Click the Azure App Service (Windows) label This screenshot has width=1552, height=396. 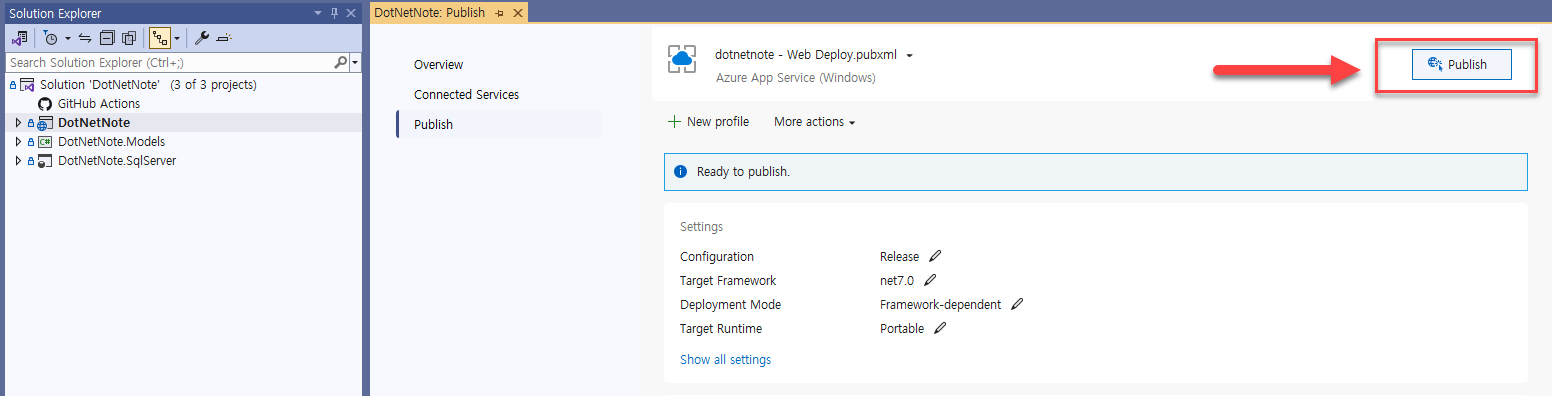point(796,77)
